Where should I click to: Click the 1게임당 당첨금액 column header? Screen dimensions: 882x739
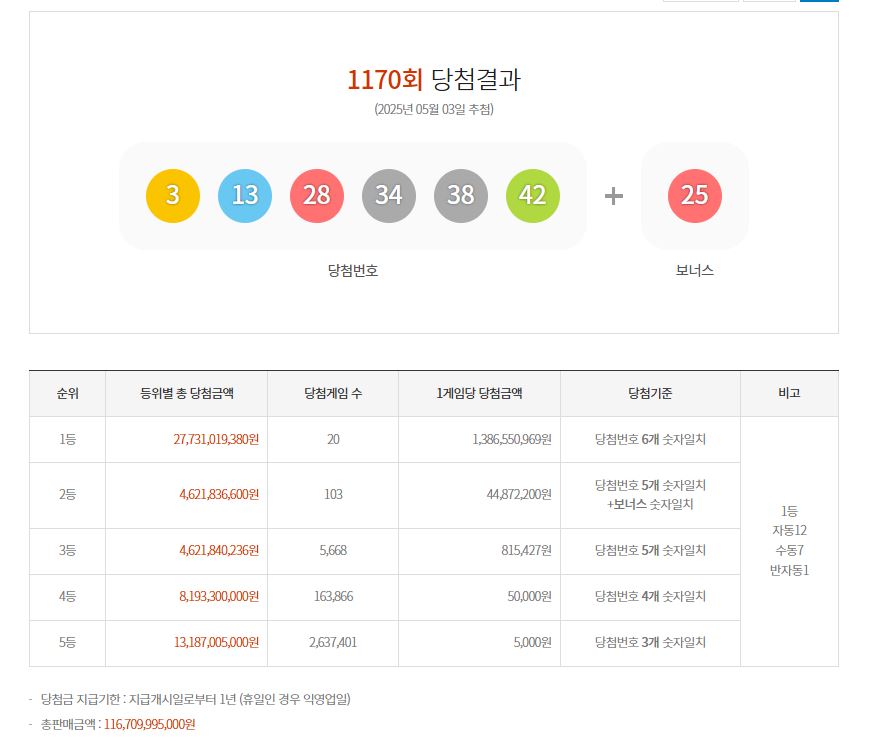tap(479, 393)
